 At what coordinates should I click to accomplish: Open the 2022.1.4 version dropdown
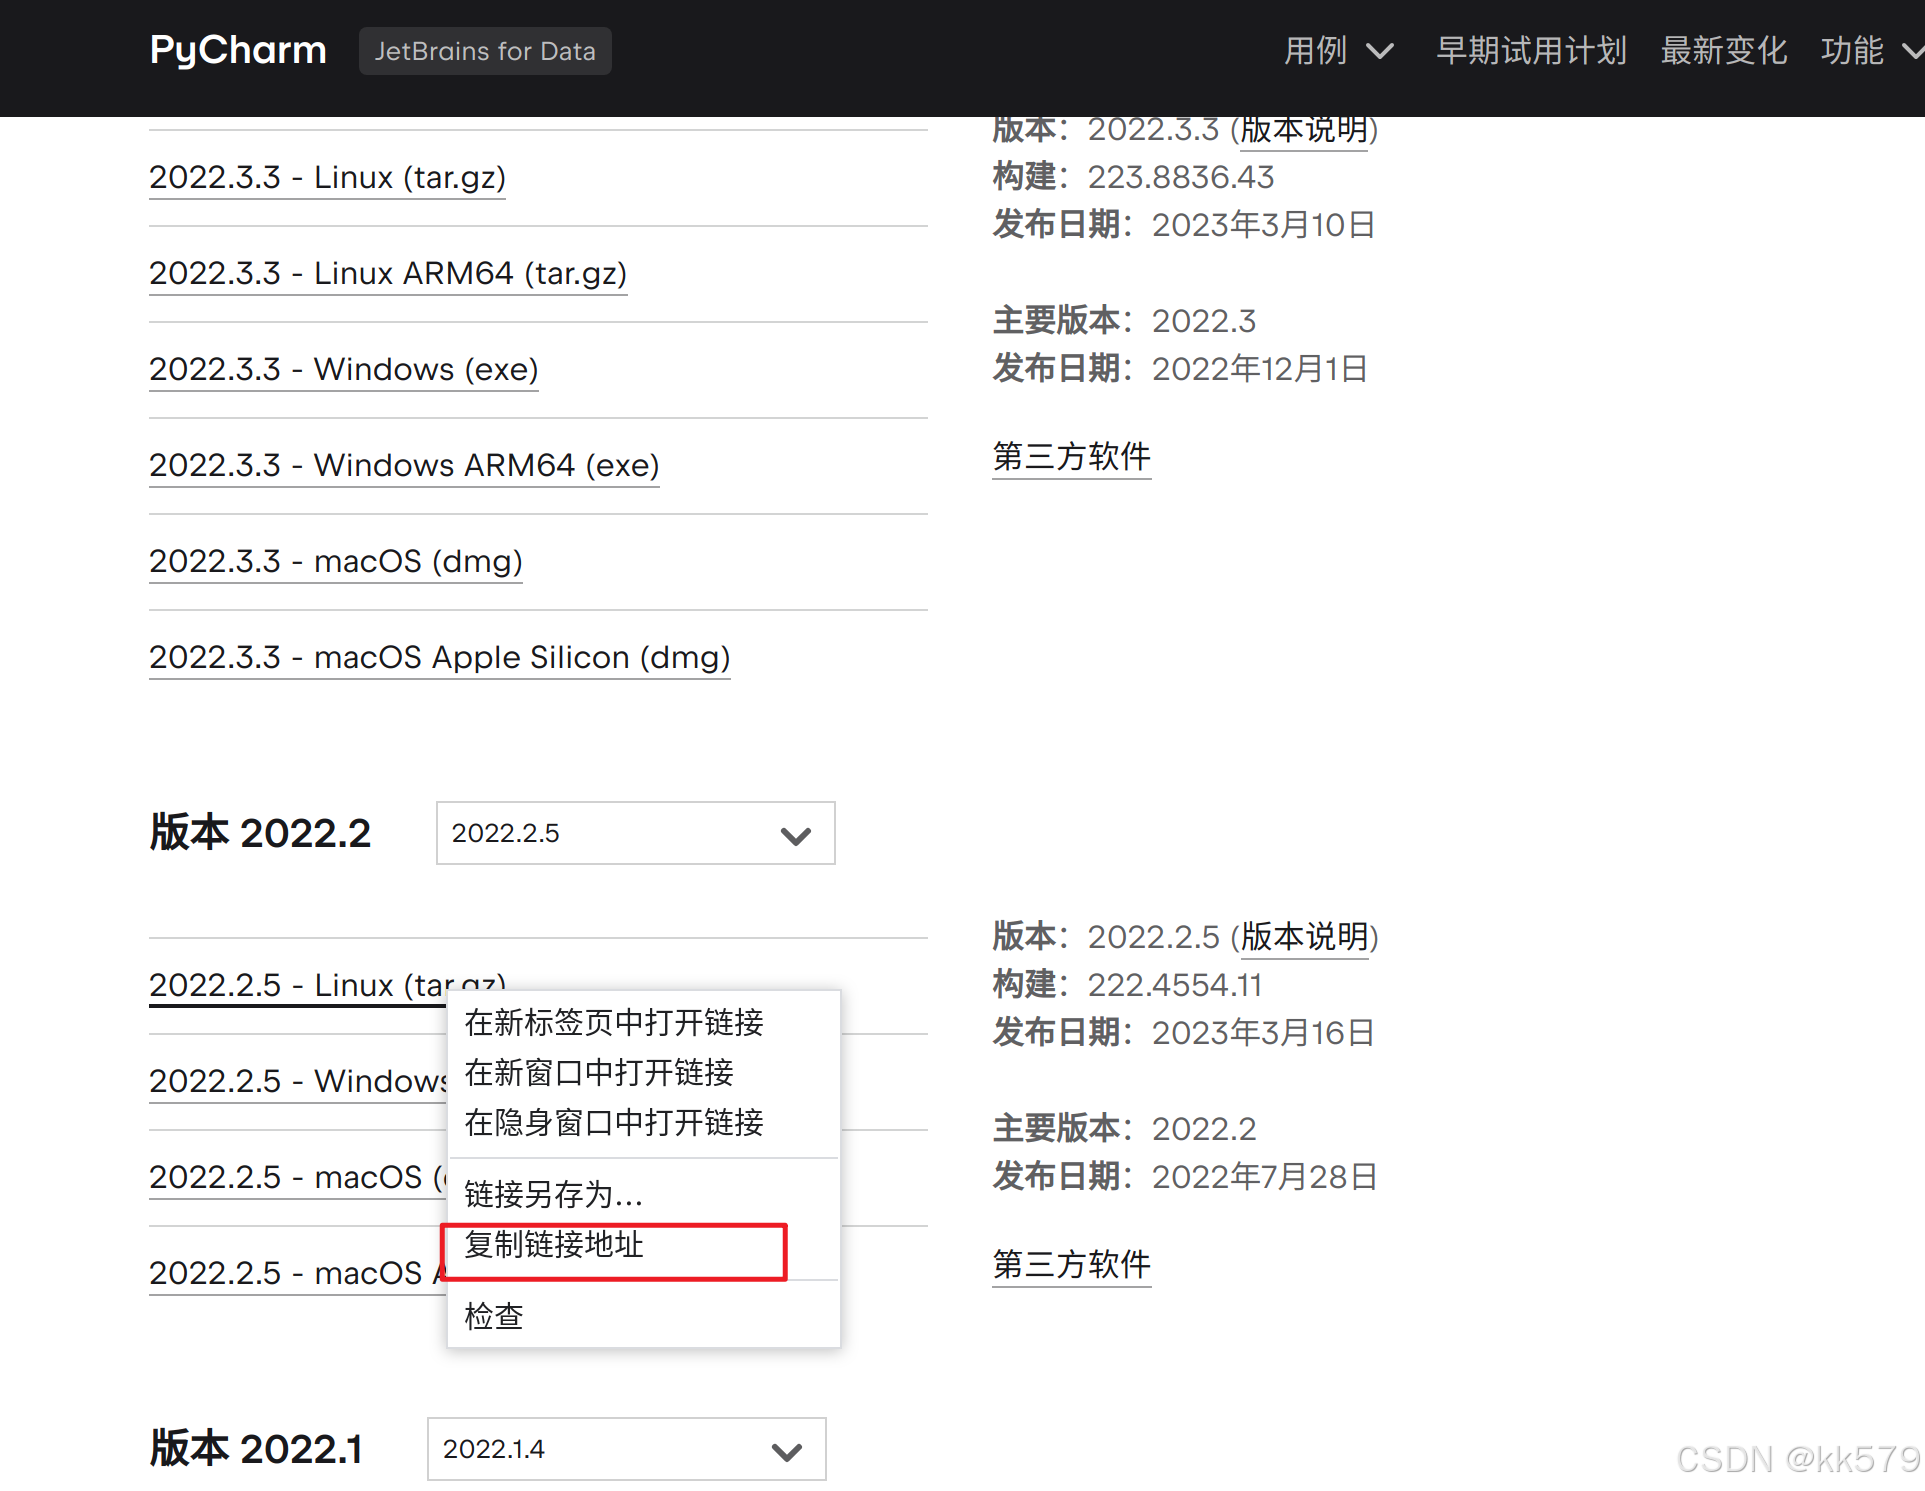coord(627,1449)
